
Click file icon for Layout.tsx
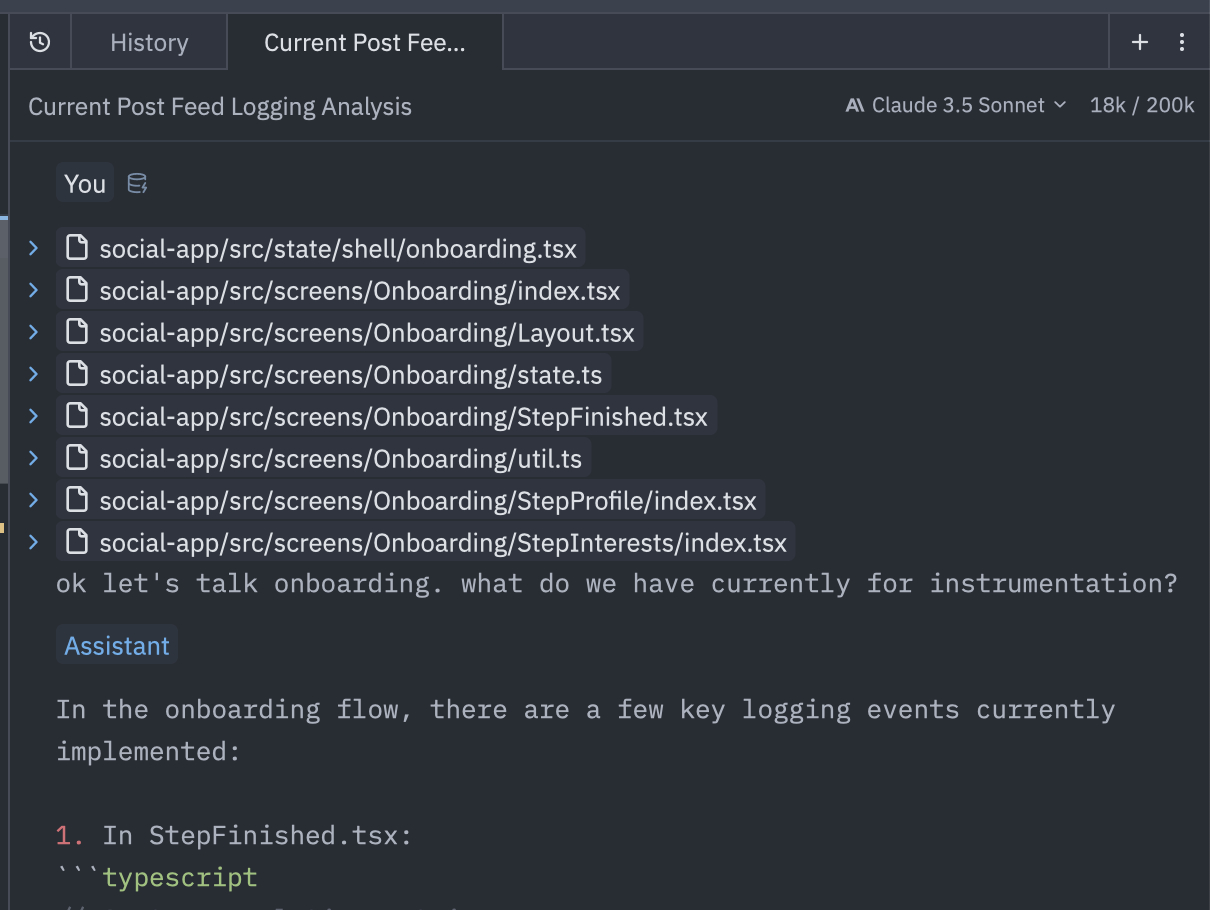(77, 332)
